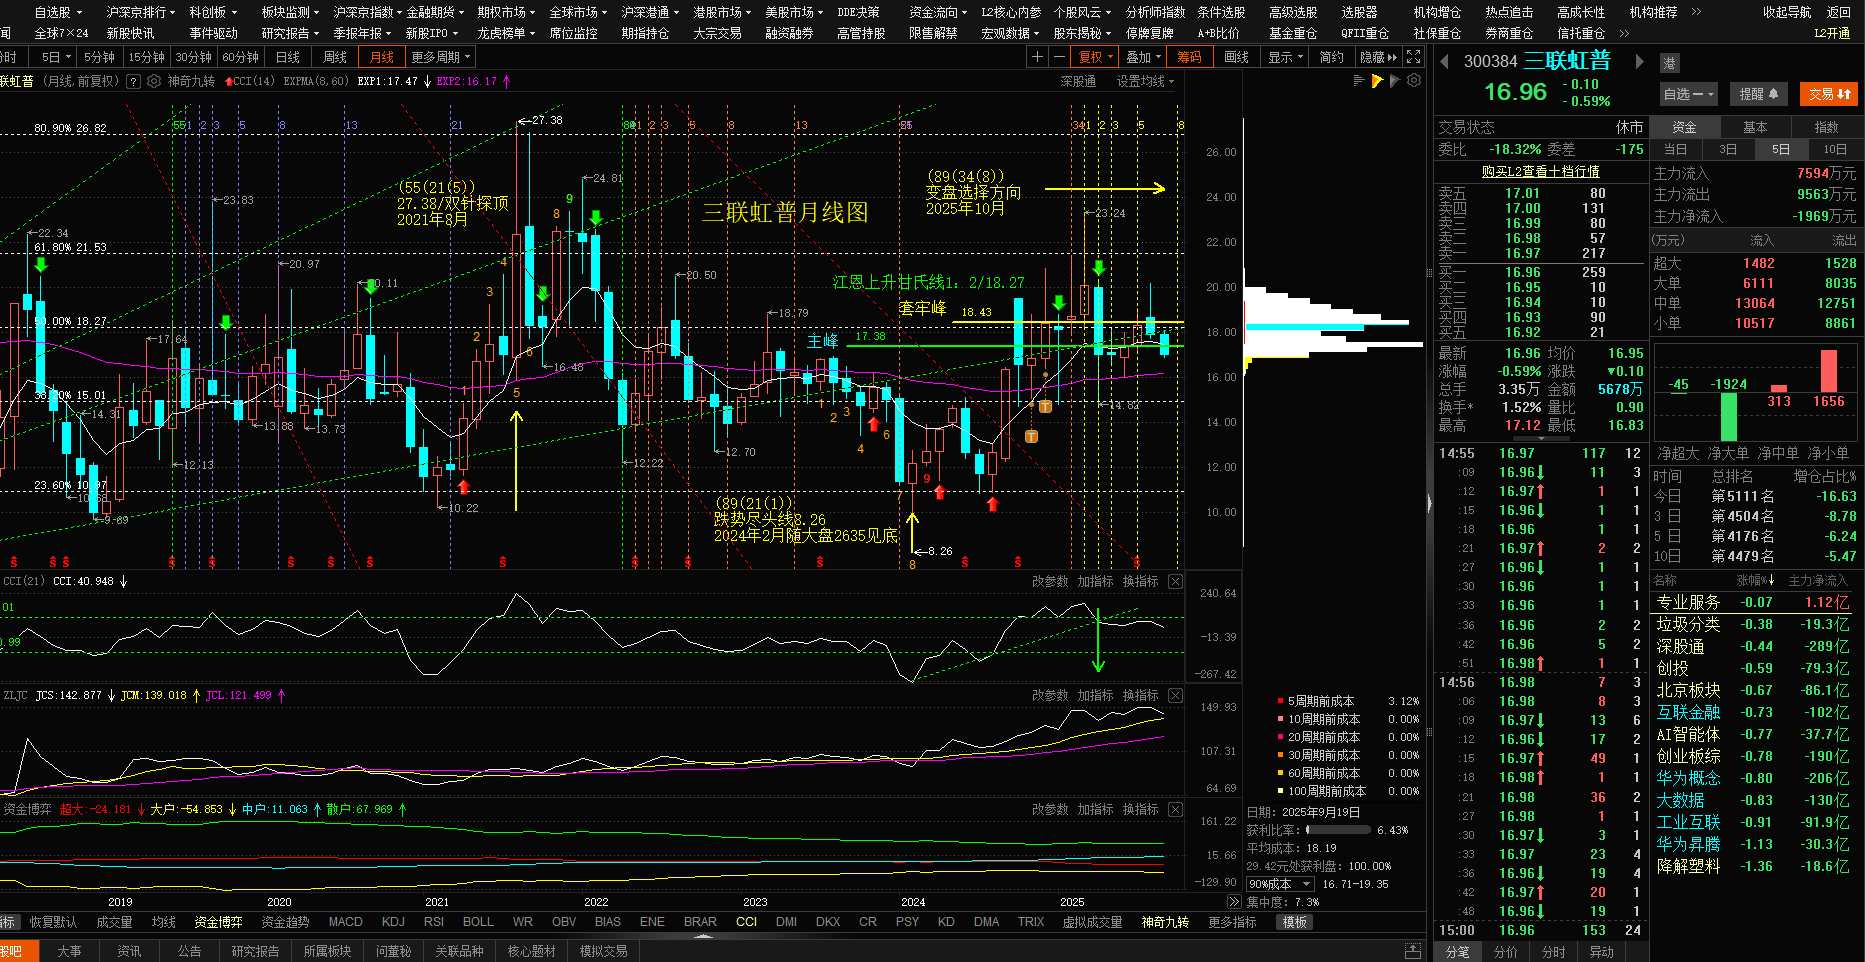Select 10日 fund flow period
Screen dimensions: 1865x962
(x=1835, y=149)
